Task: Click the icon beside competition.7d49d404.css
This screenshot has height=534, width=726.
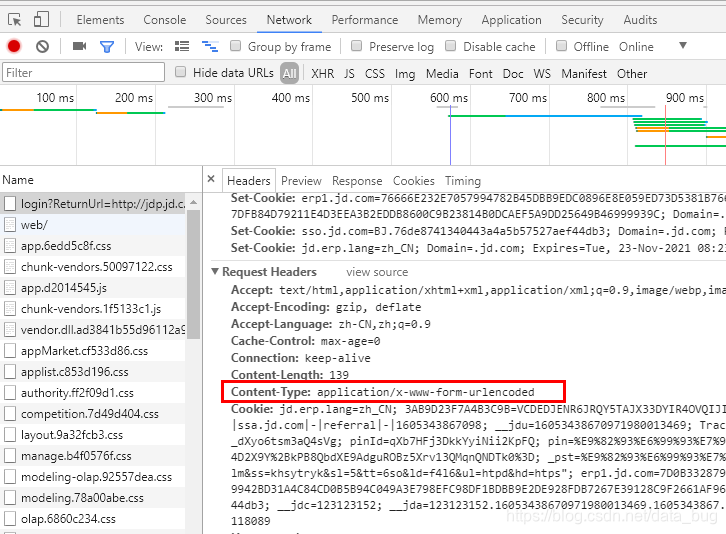Action: coord(10,414)
